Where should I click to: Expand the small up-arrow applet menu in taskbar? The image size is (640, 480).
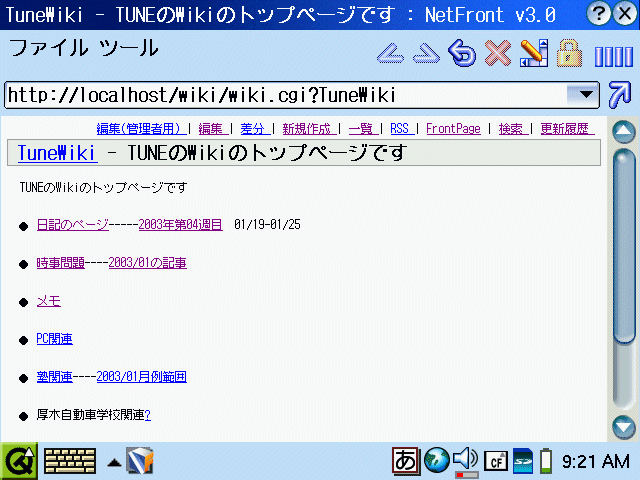[114, 462]
